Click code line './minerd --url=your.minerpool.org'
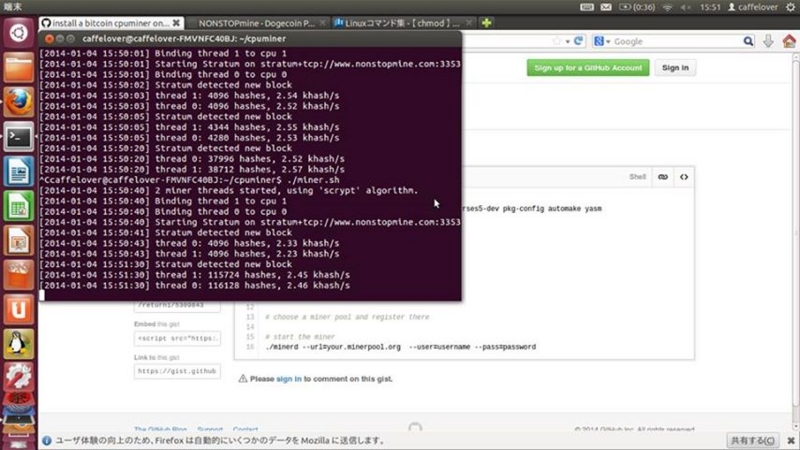The image size is (800, 450). pos(401,347)
